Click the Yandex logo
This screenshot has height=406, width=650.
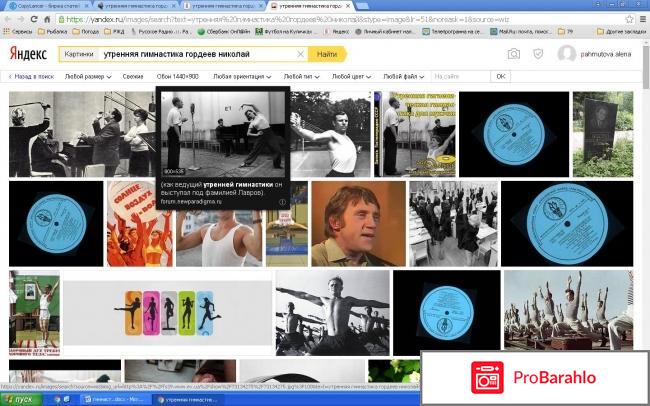tap(29, 53)
